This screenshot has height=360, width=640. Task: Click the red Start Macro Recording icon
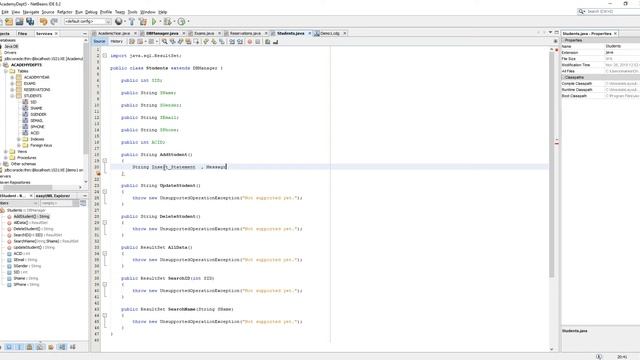(249, 42)
